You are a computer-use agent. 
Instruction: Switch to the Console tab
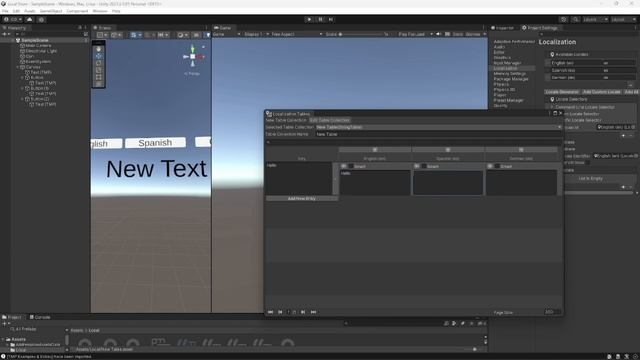coord(40,317)
